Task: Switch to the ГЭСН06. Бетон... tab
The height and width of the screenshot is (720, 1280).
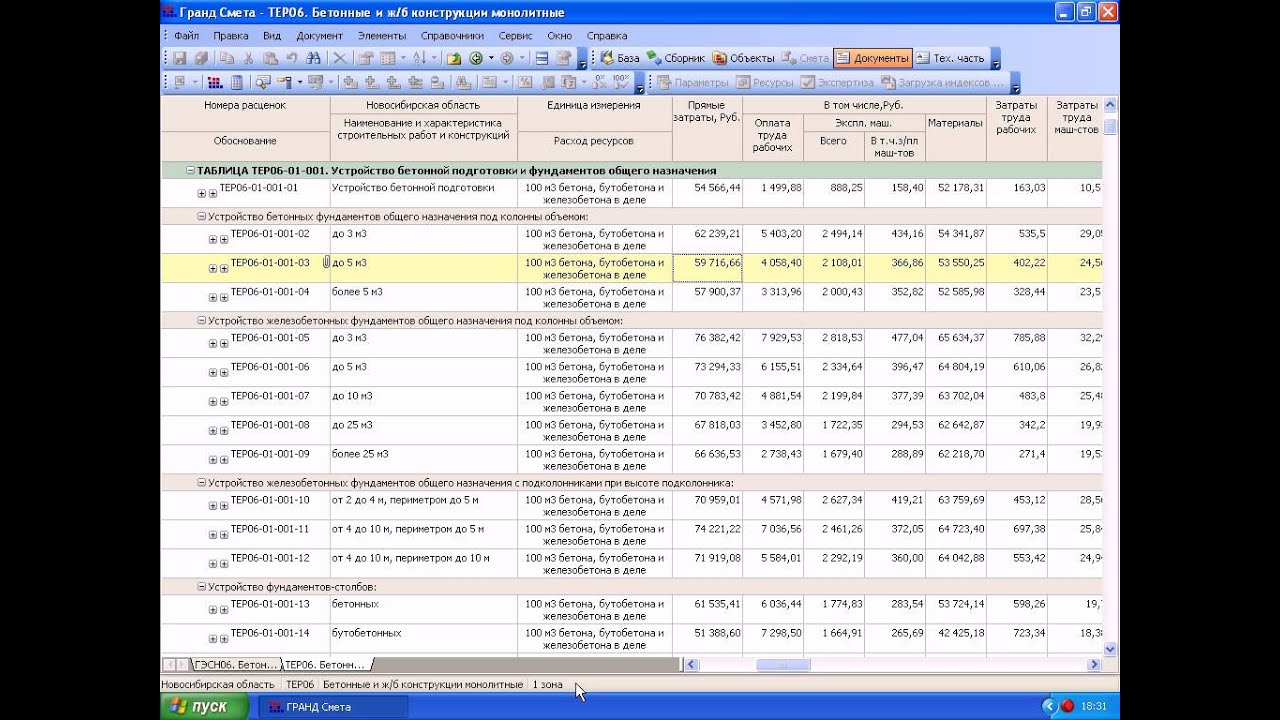Action: click(x=236, y=664)
